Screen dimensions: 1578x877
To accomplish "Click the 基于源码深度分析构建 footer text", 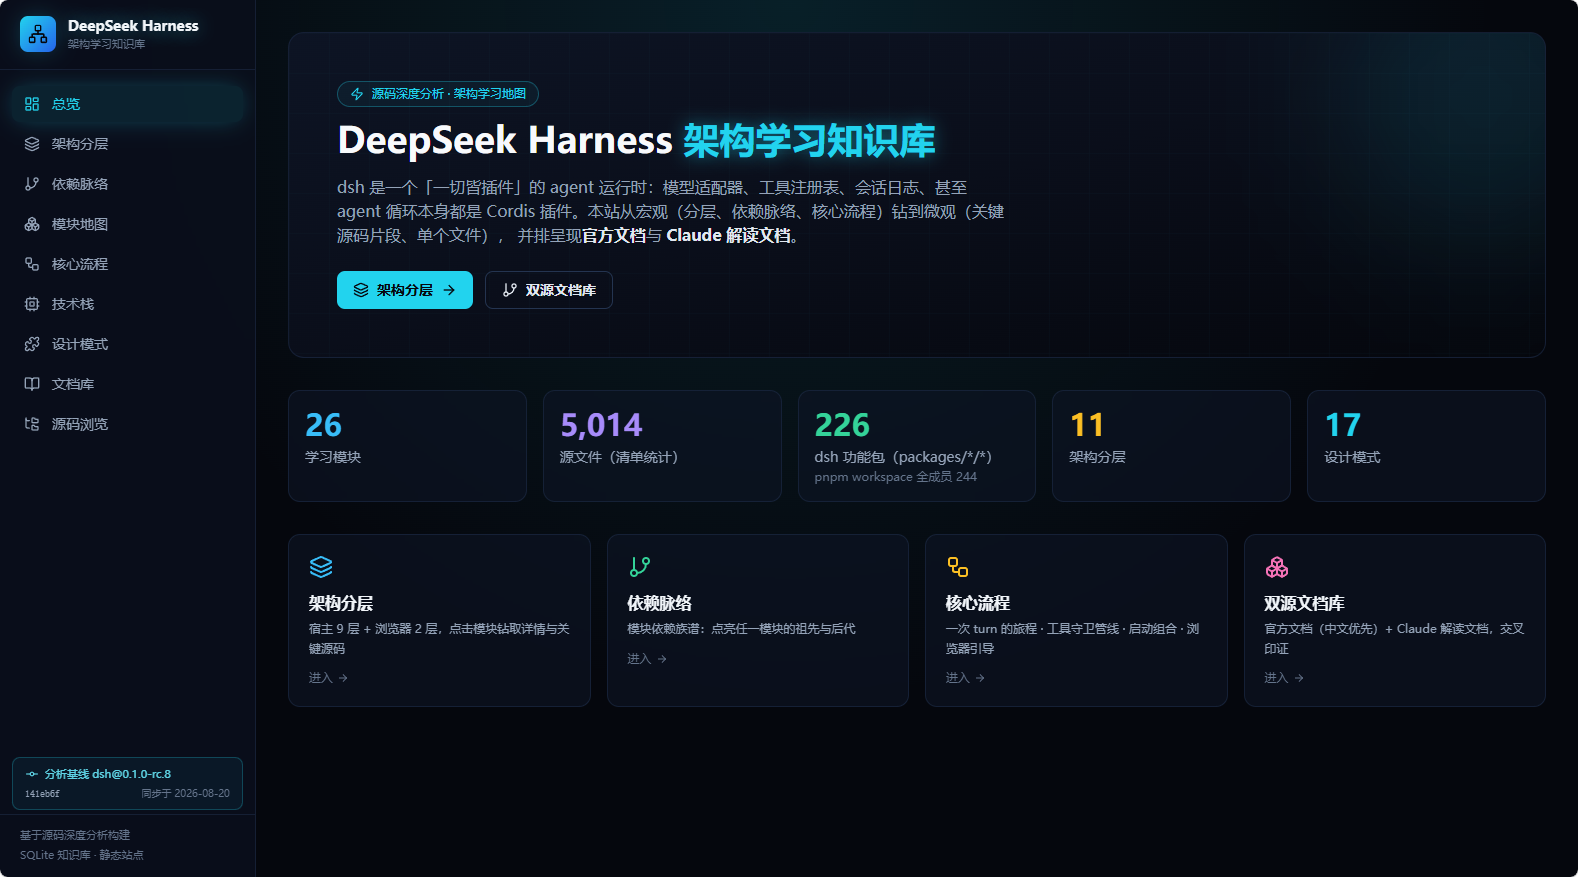I will coord(75,835).
